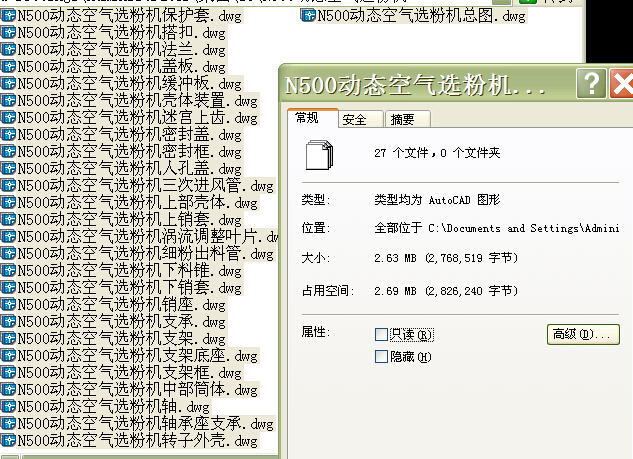The image size is (633, 459).
Task: Click the DWG icon for N500动态空气选粉机法兰.dwg
Action: [8, 49]
